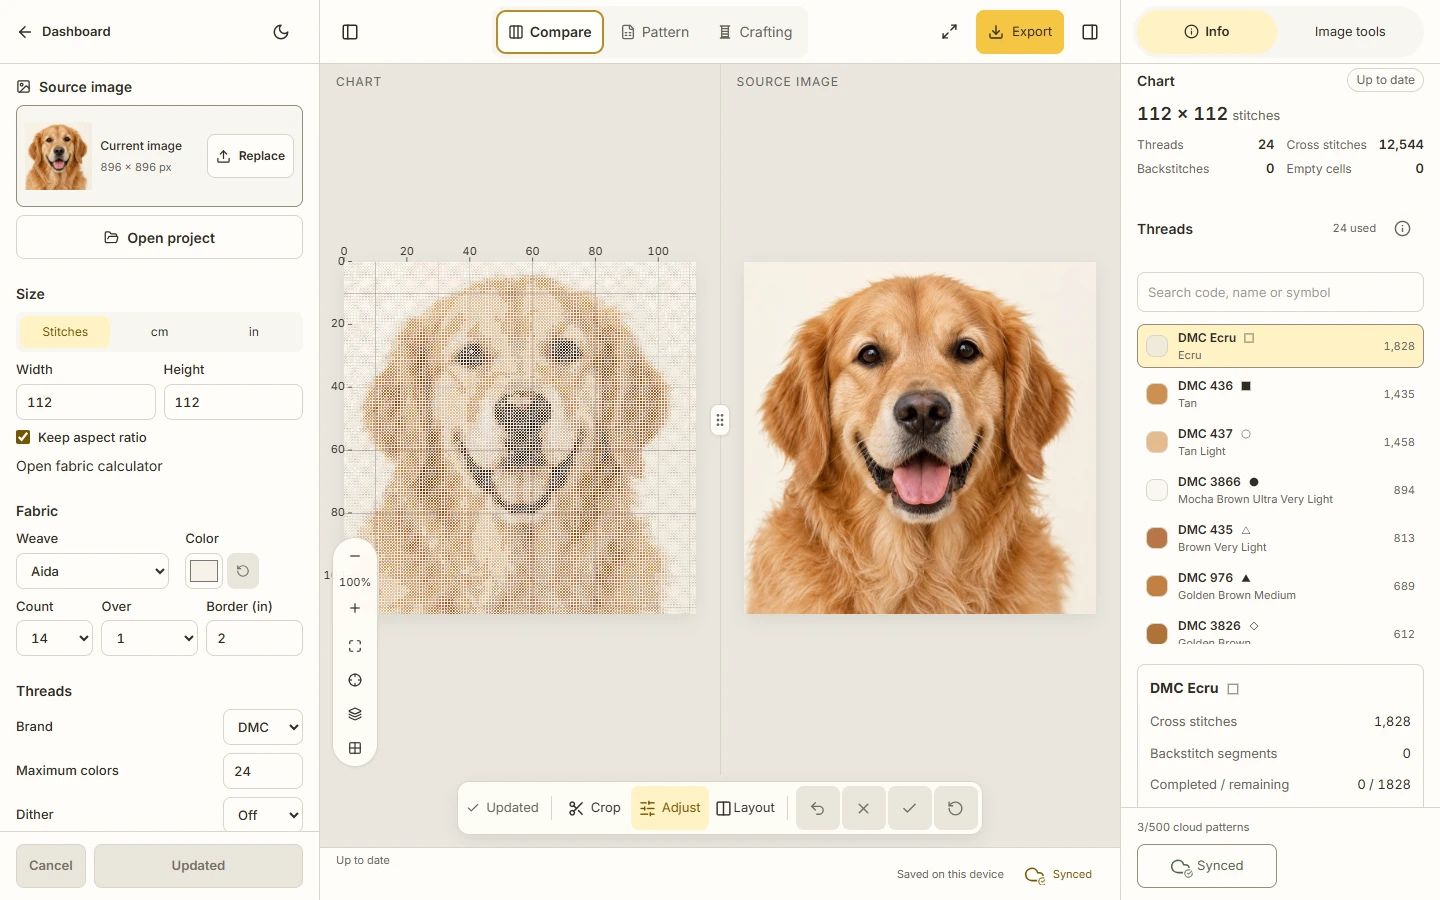Uncheck Keep aspect ratio
The image size is (1440, 900).
click(x=23, y=437)
